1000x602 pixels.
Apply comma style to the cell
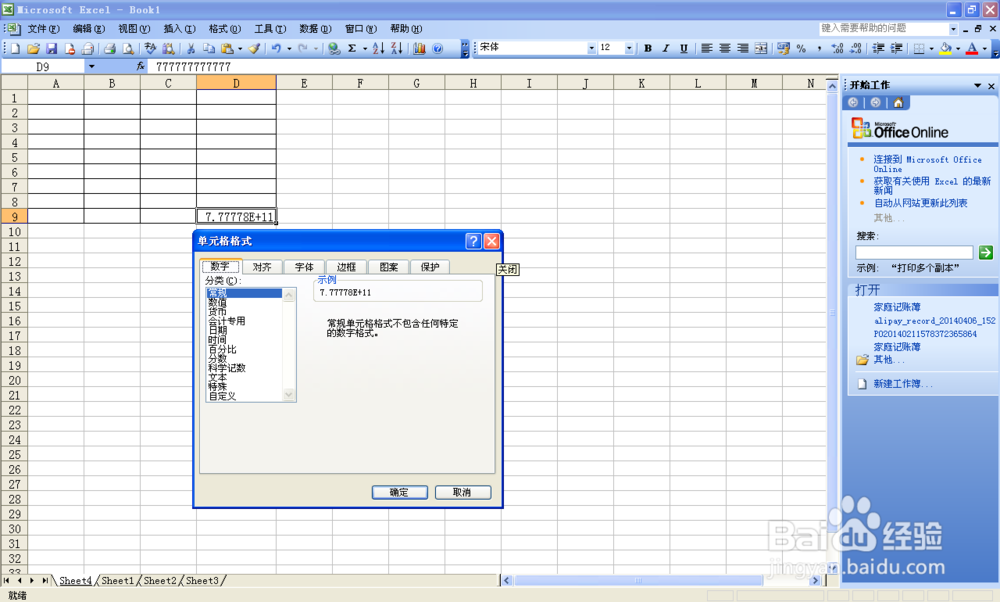point(820,48)
